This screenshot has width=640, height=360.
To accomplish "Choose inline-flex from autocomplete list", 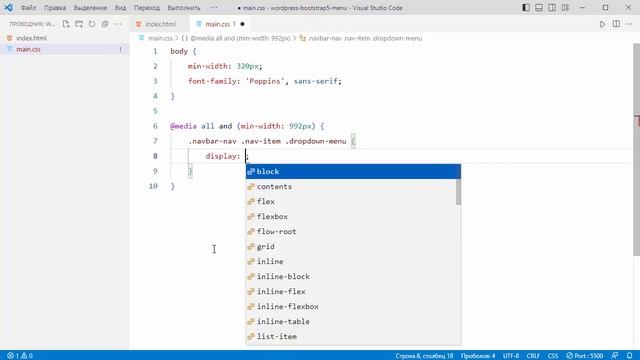I will tap(351, 291).
